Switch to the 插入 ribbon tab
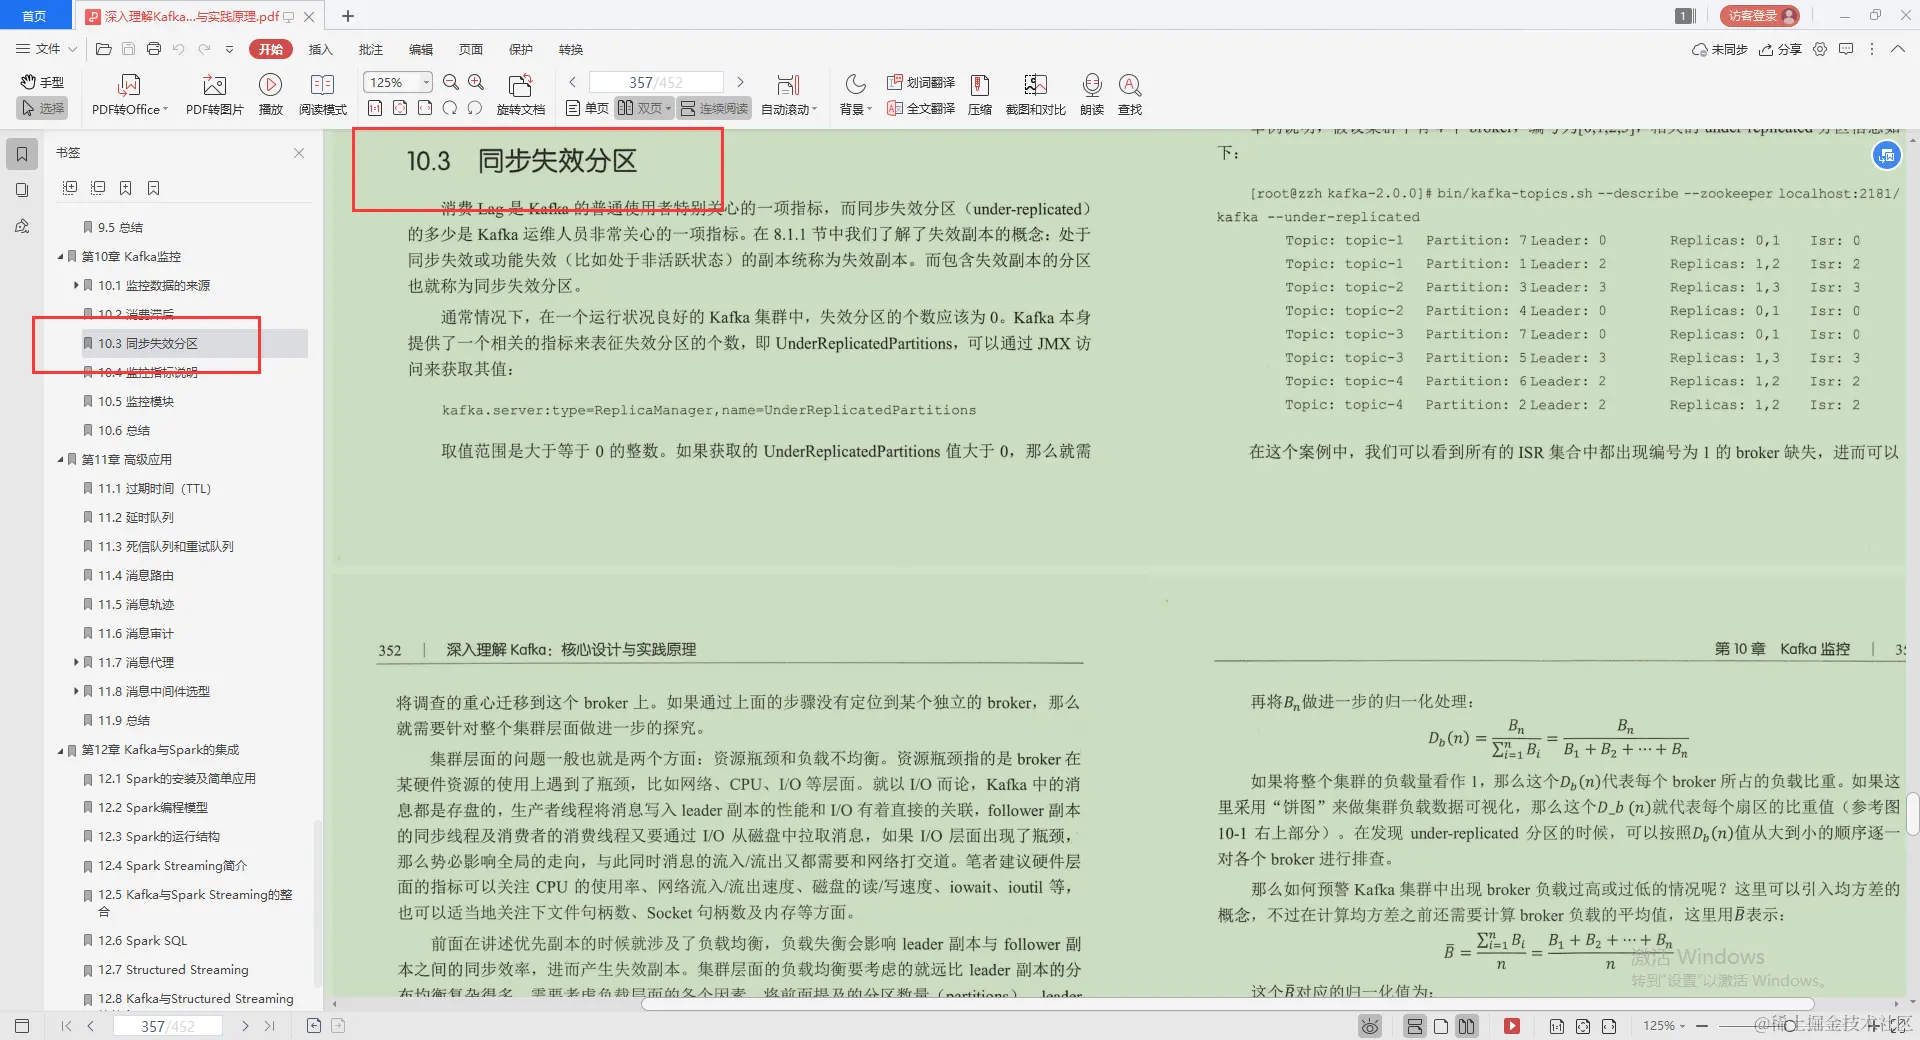 (319, 49)
